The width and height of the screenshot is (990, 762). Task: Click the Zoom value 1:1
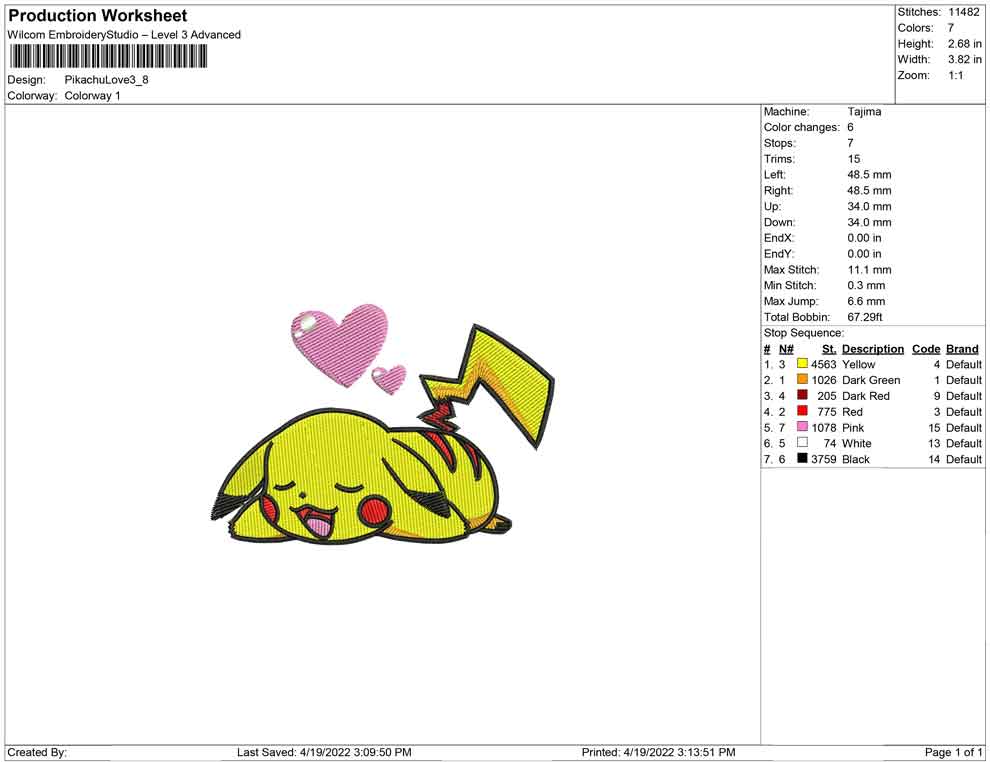[x=955, y=75]
